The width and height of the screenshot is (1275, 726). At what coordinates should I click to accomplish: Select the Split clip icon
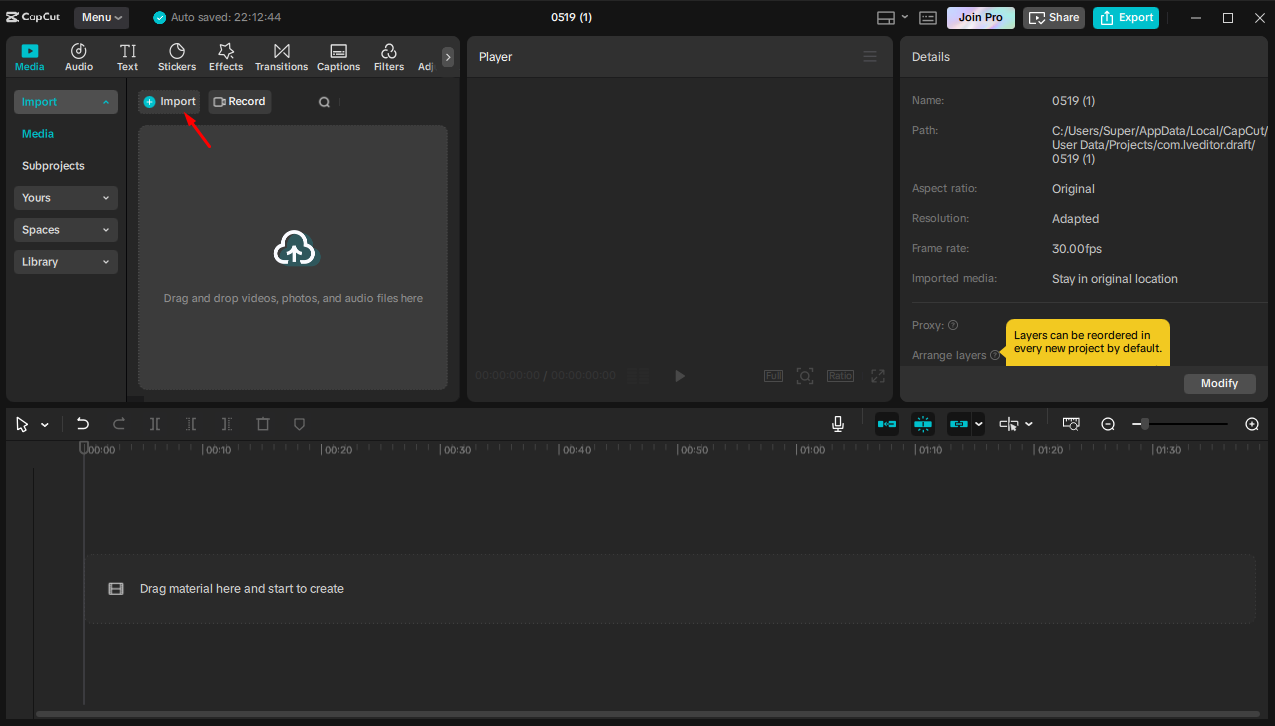(155, 424)
